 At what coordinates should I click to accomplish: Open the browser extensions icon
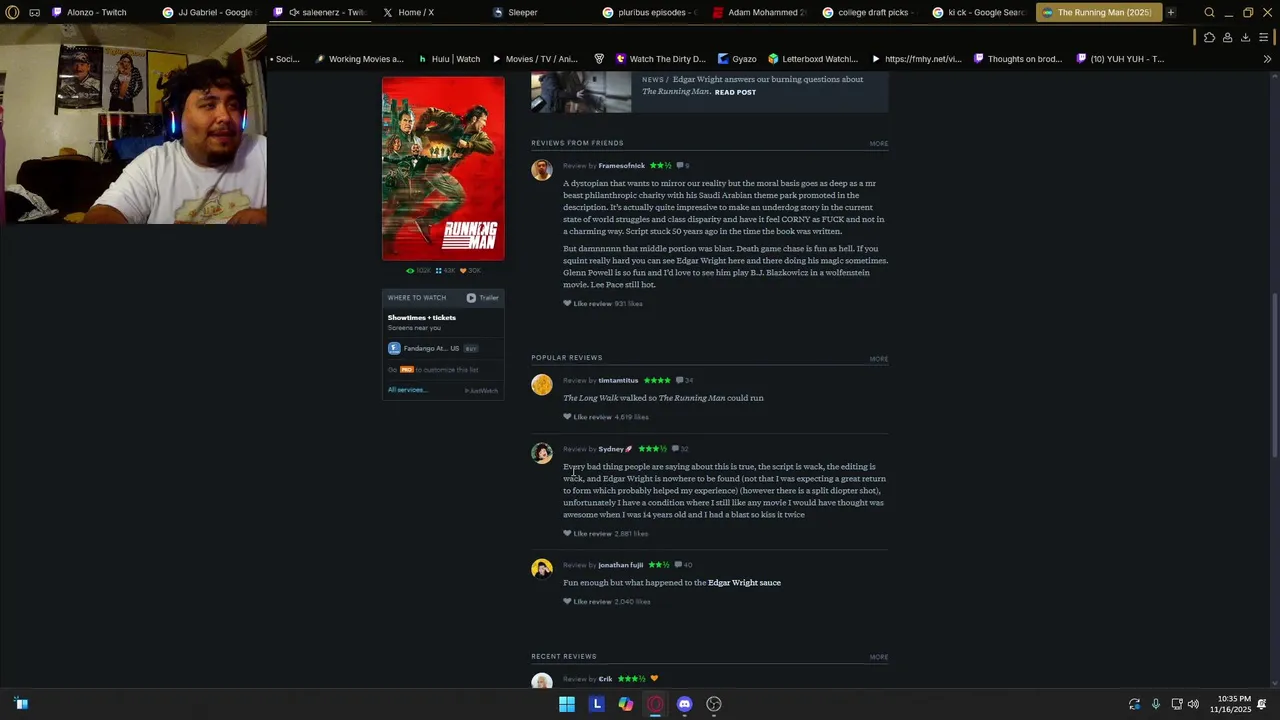pos(1209,37)
